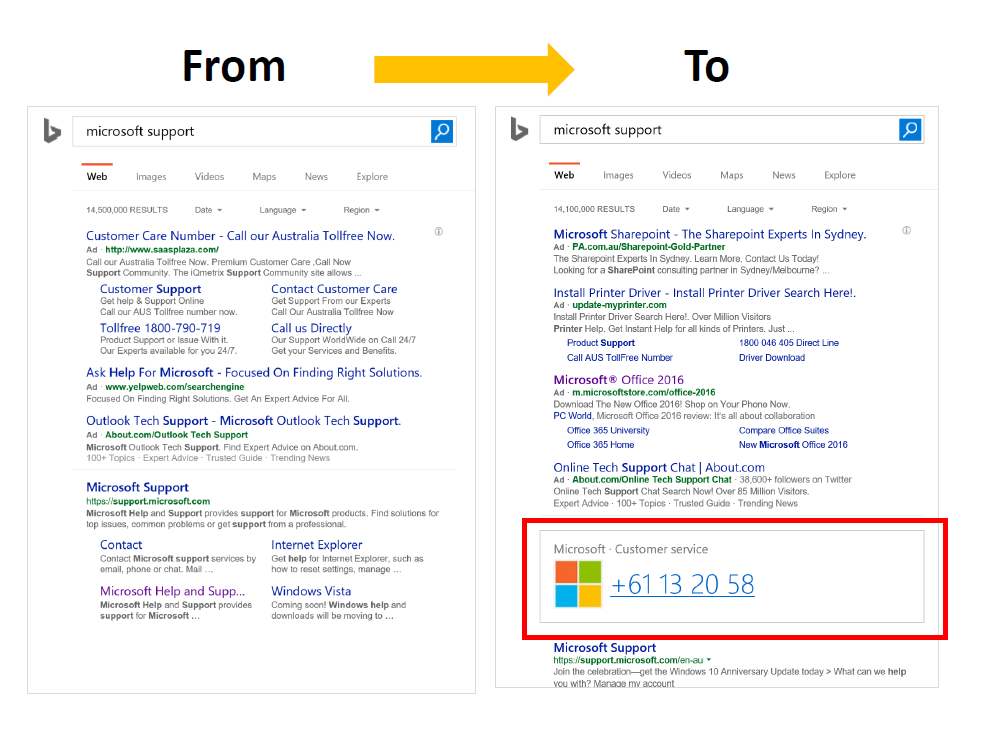Click the search magnifier button in the right panel
The image size is (985, 732).
(910, 130)
